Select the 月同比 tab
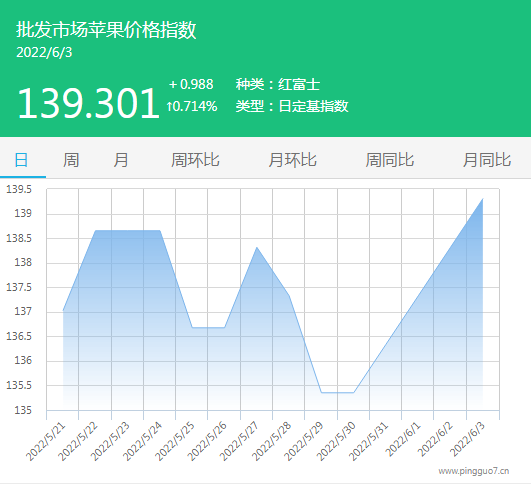The width and height of the screenshot is (531, 484). pyautogui.click(x=487, y=160)
